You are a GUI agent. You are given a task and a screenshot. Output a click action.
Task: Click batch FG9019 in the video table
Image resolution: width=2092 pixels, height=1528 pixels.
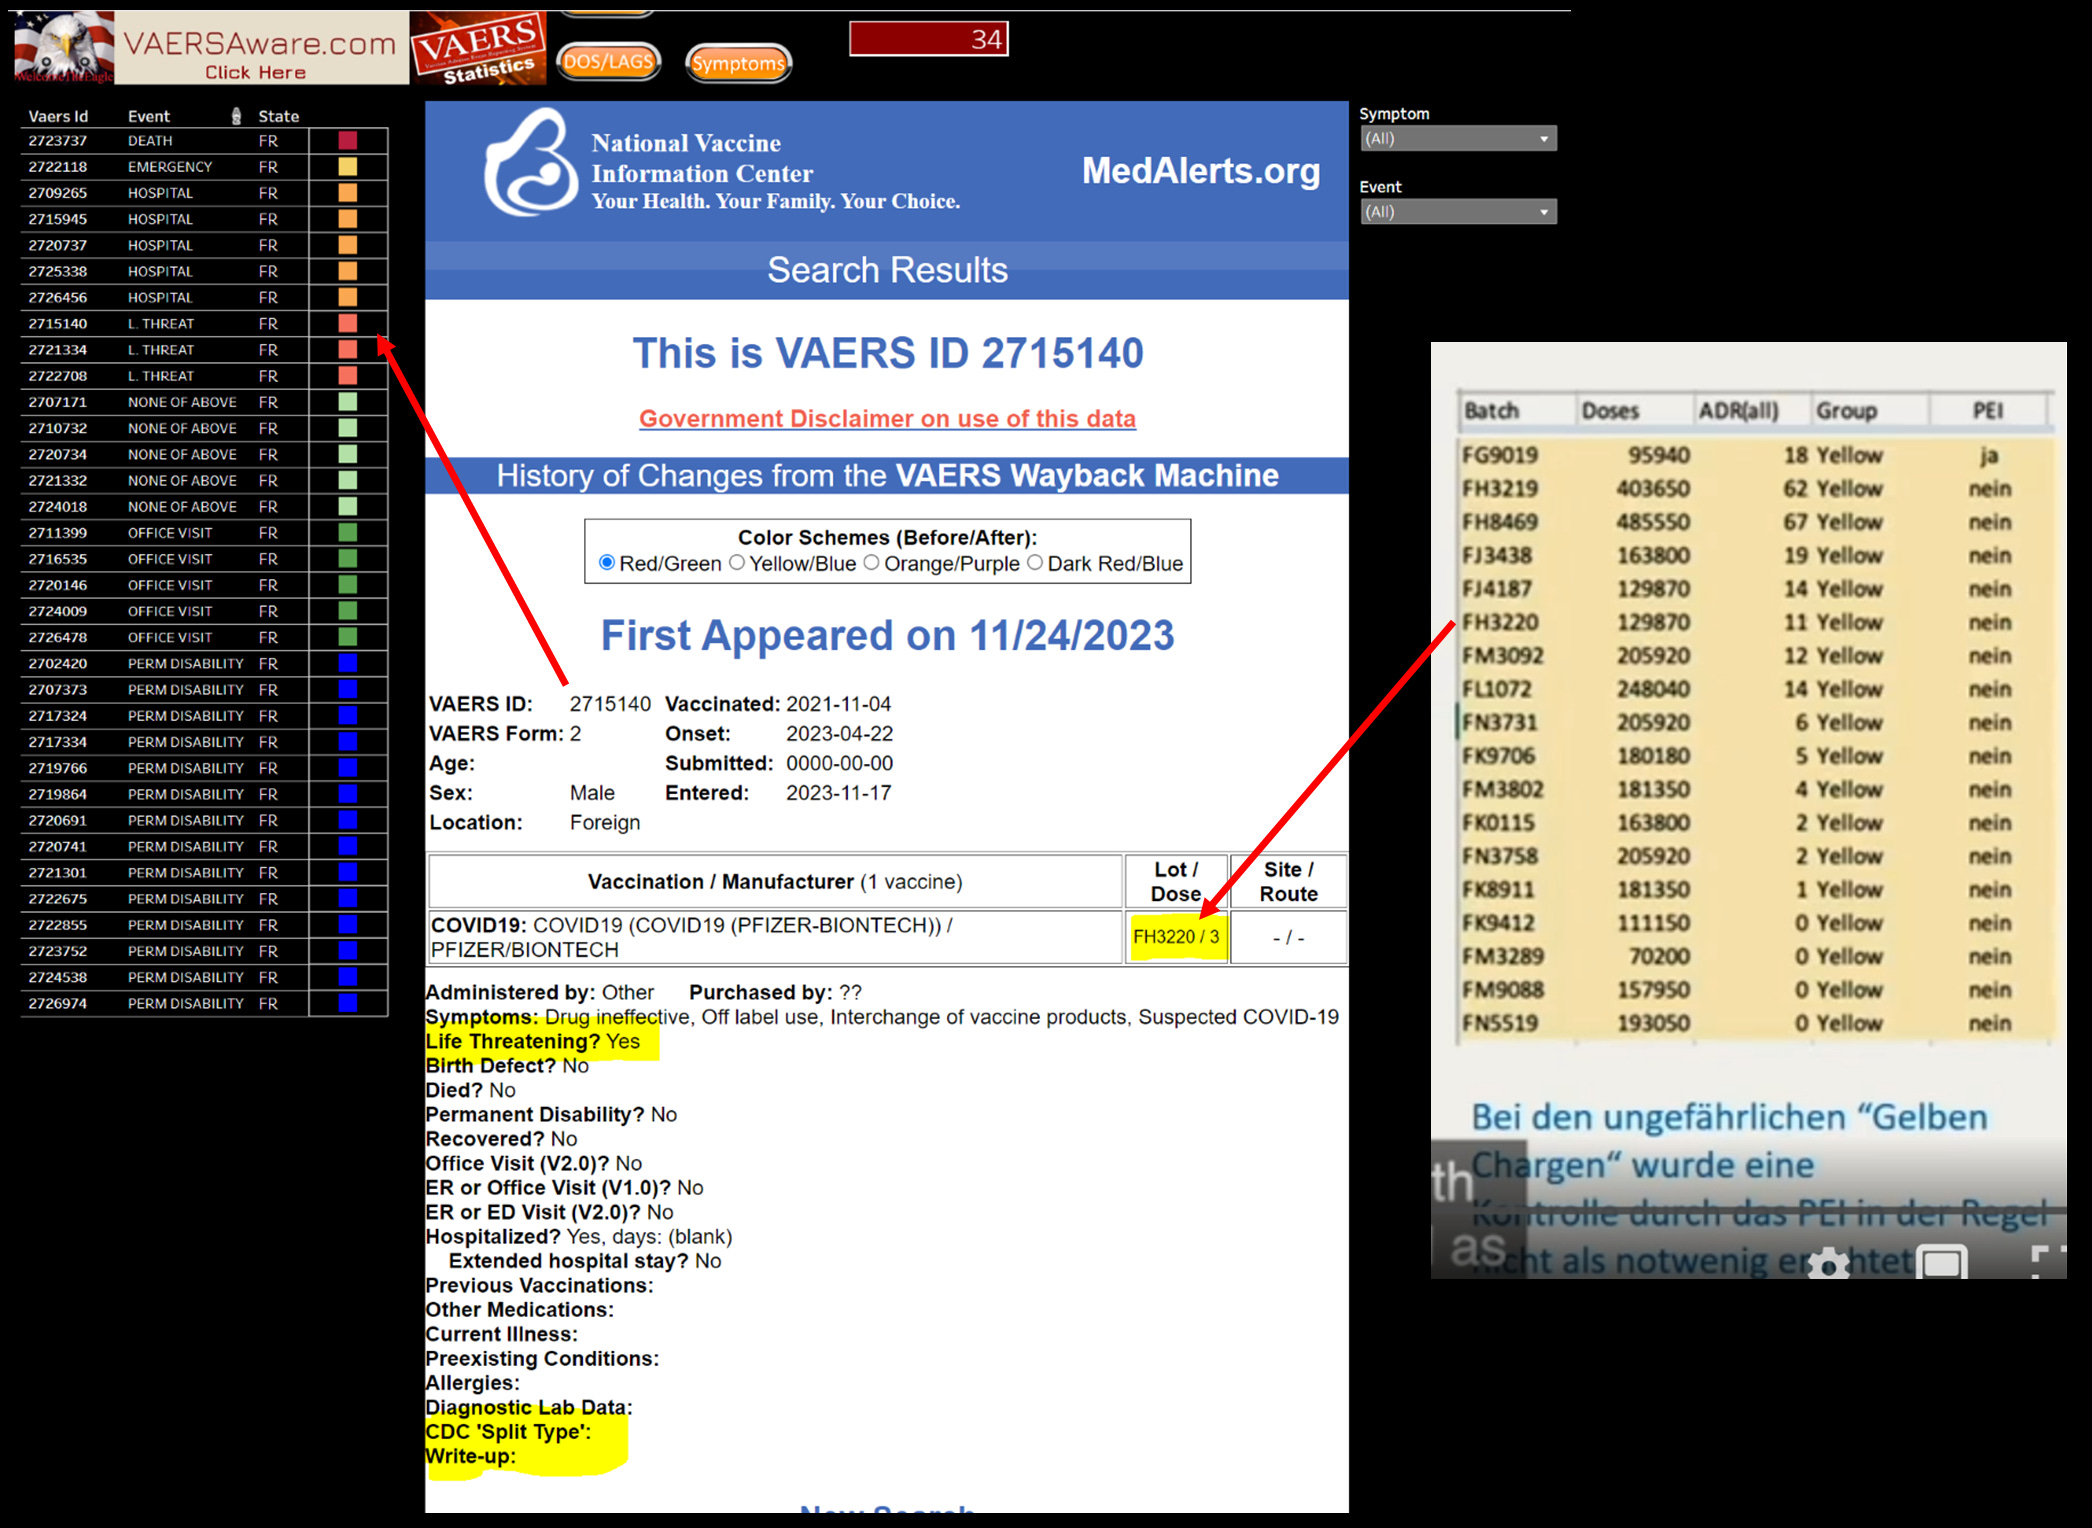pyautogui.click(x=1500, y=455)
